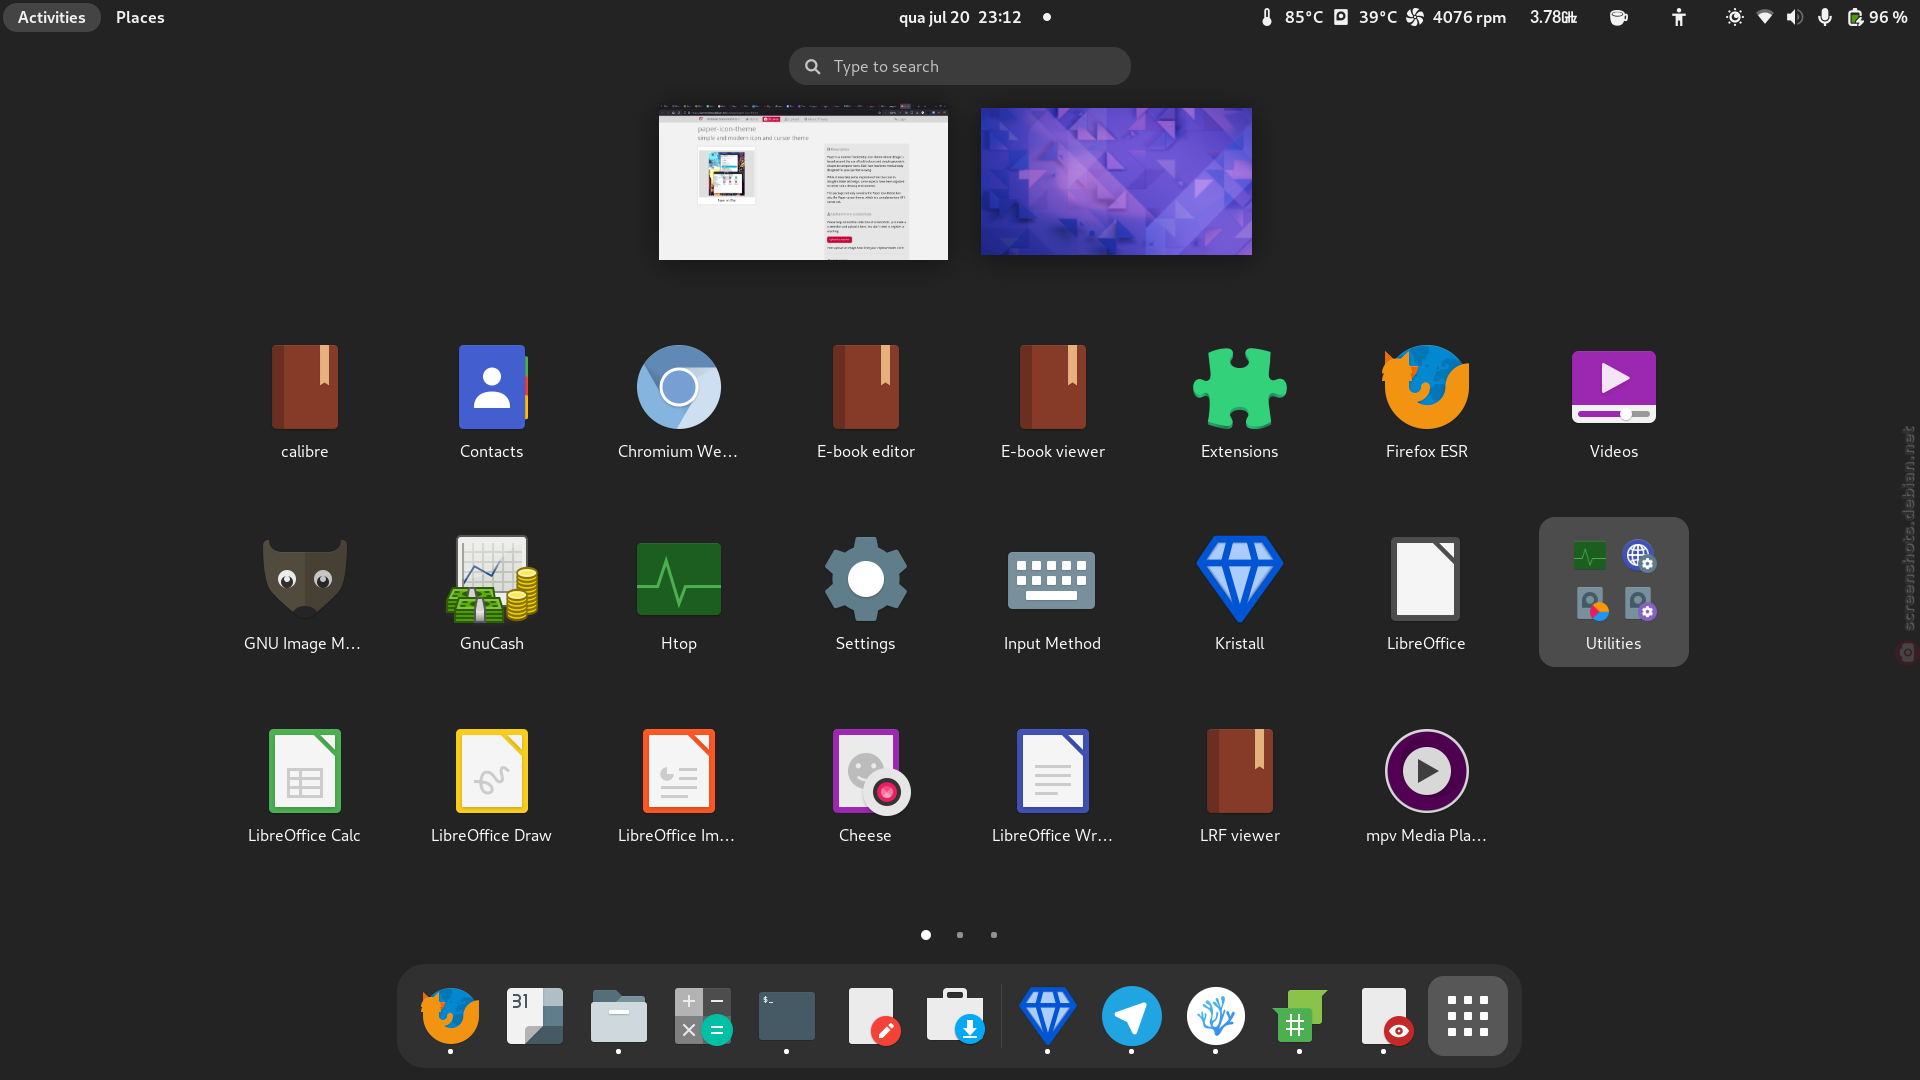This screenshot has height=1080, width=1920.
Task: Launch Chromium Web Browser
Action: (x=678, y=400)
